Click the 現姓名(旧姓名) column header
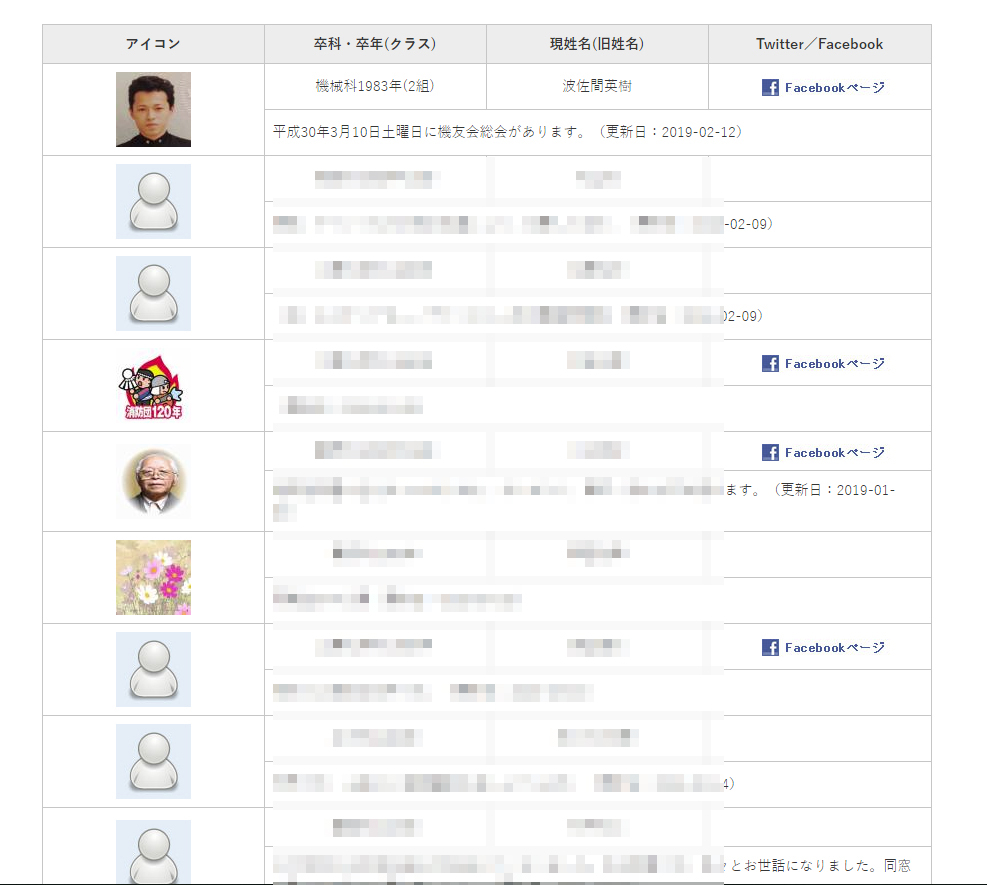The height and width of the screenshot is (885, 987). [x=597, y=44]
